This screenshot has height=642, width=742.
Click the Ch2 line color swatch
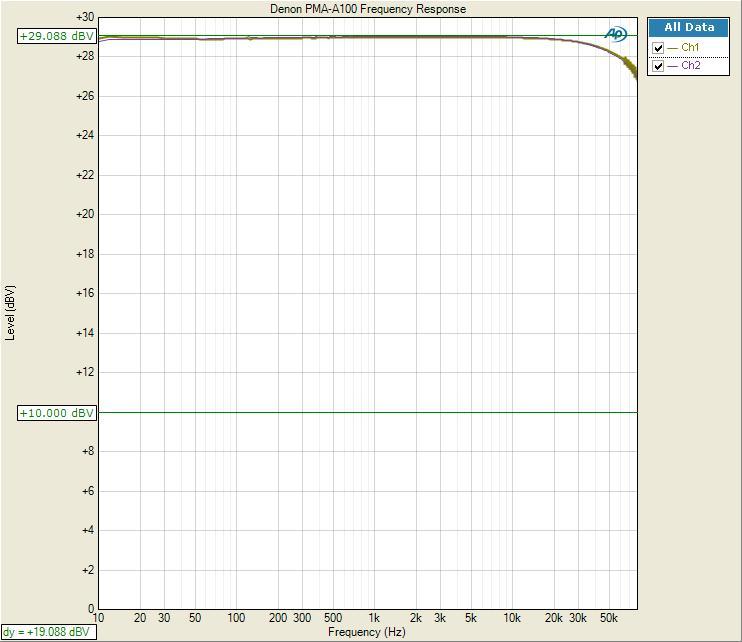click(673, 66)
